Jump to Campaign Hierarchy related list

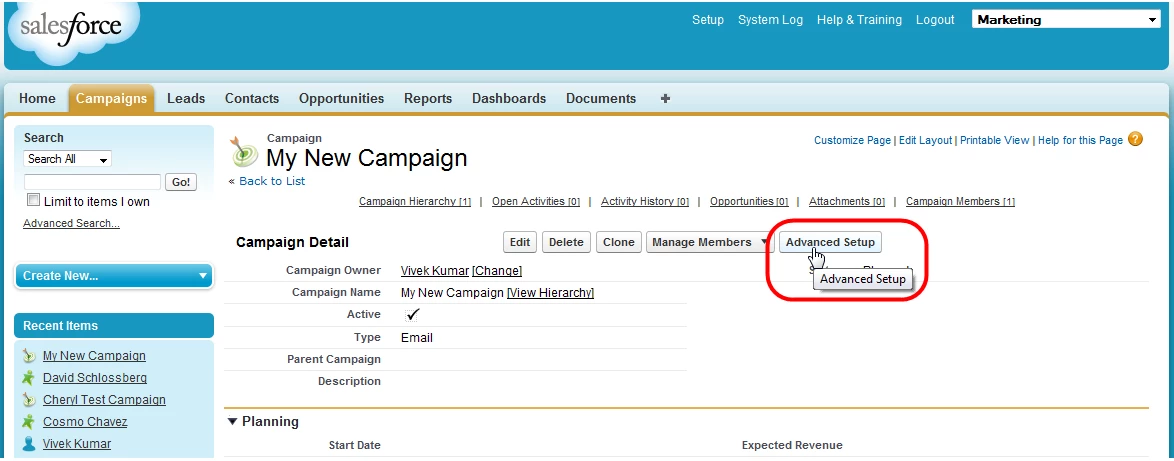[x=415, y=201]
